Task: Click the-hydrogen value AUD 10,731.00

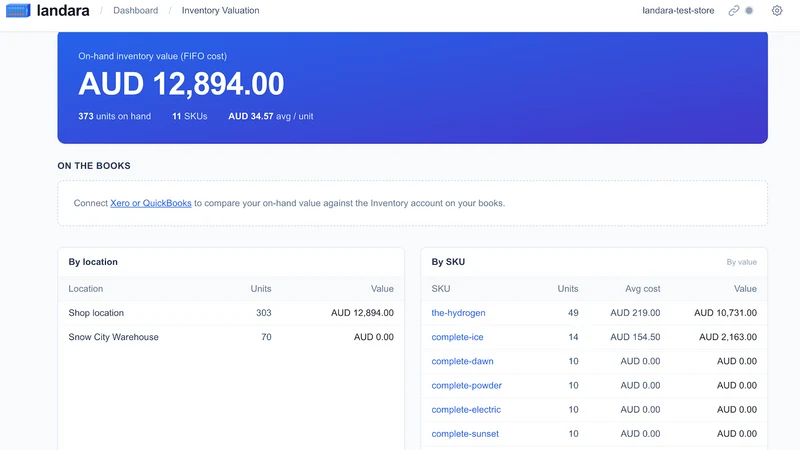Action: (726, 313)
